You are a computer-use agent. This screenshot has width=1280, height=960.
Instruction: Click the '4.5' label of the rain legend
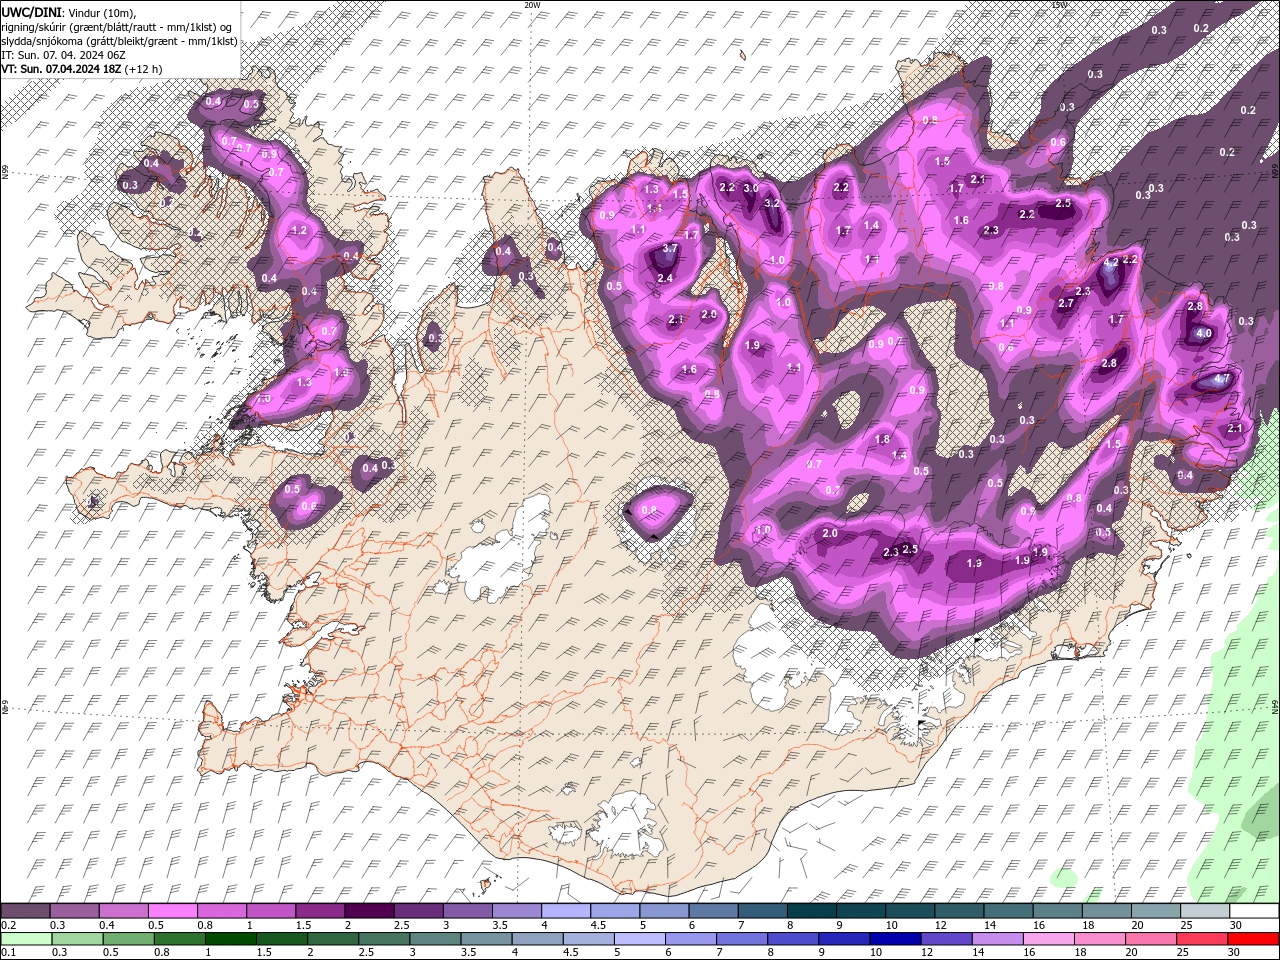(570, 952)
